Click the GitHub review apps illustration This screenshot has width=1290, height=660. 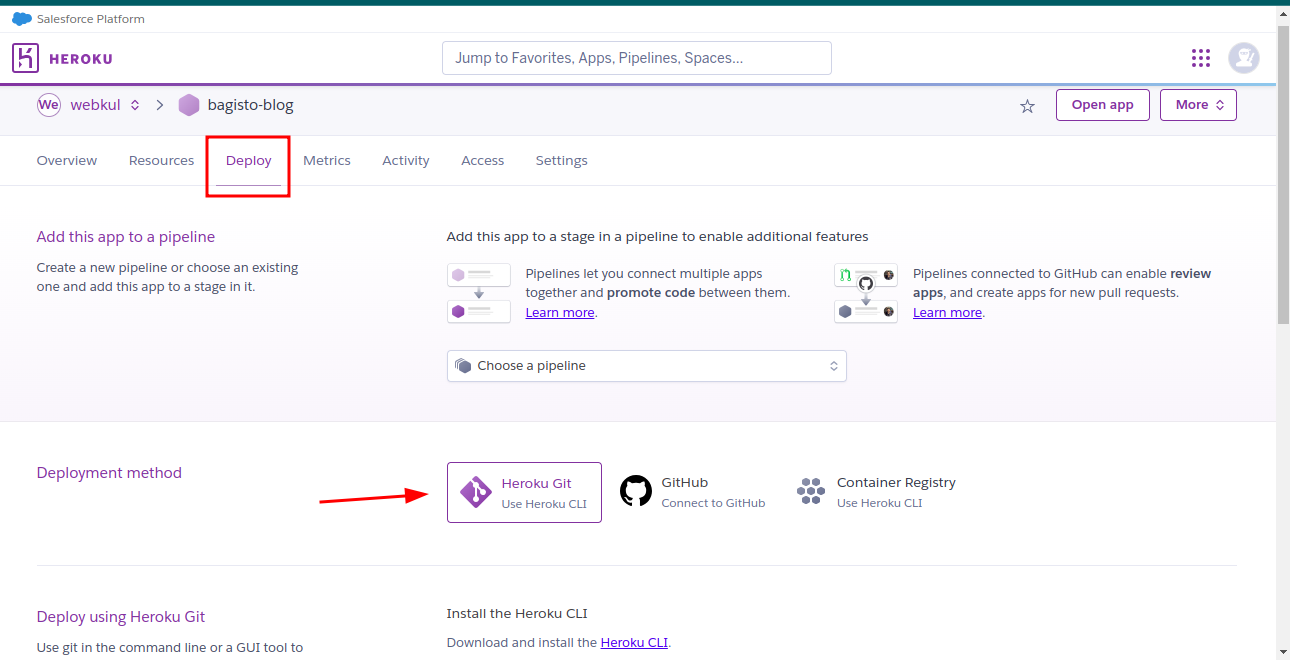coord(865,293)
